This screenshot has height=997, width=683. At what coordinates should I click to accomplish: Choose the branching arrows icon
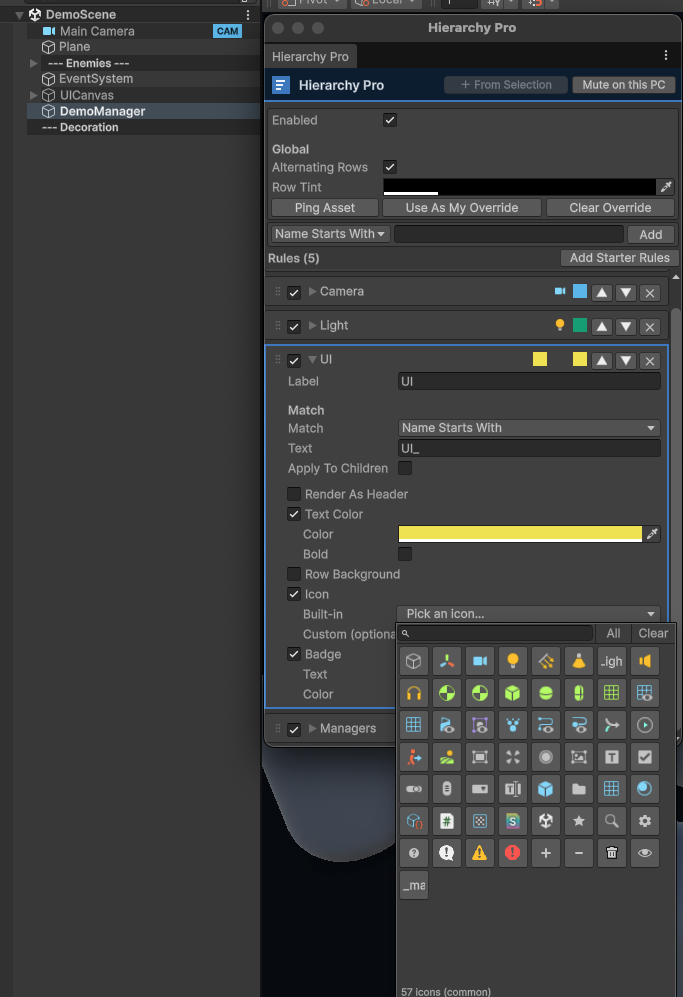[x=612, y=725]
